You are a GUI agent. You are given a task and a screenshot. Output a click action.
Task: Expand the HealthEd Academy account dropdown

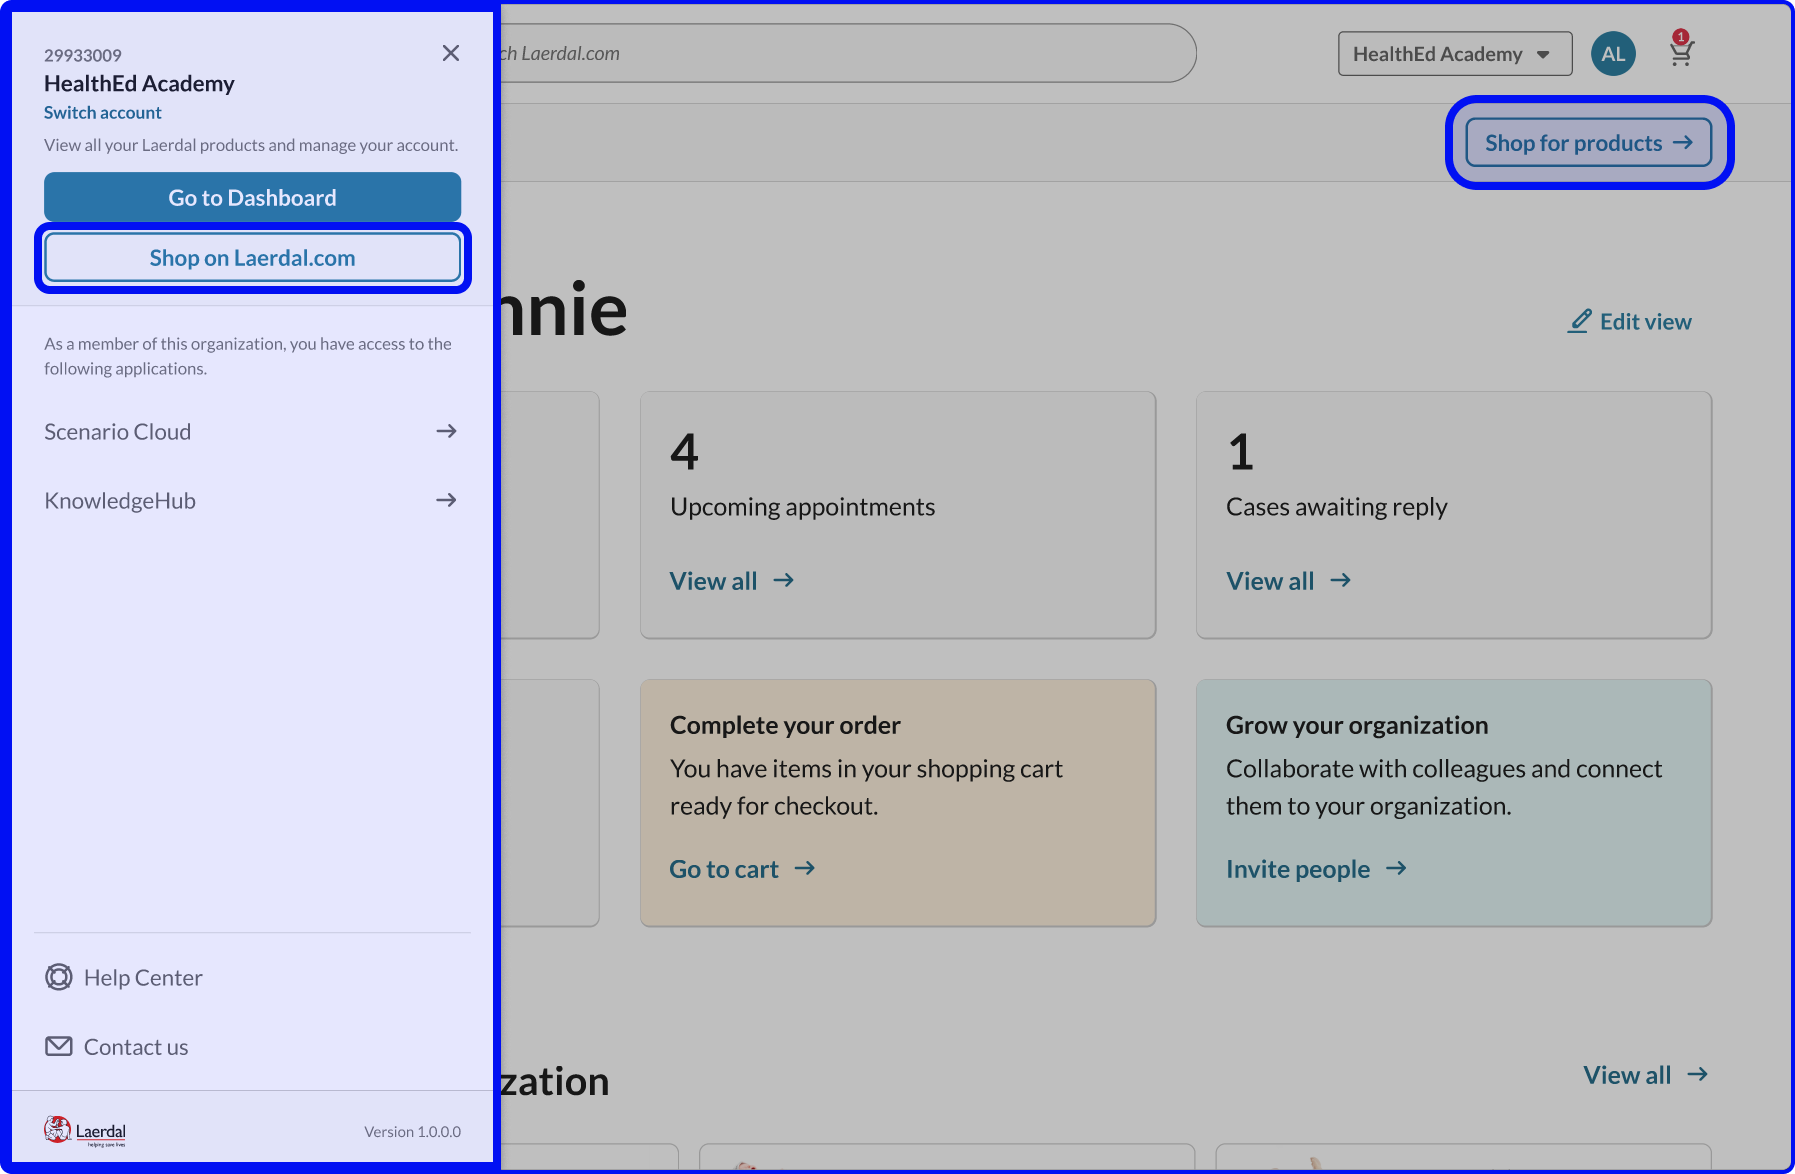pos(1454,54)
